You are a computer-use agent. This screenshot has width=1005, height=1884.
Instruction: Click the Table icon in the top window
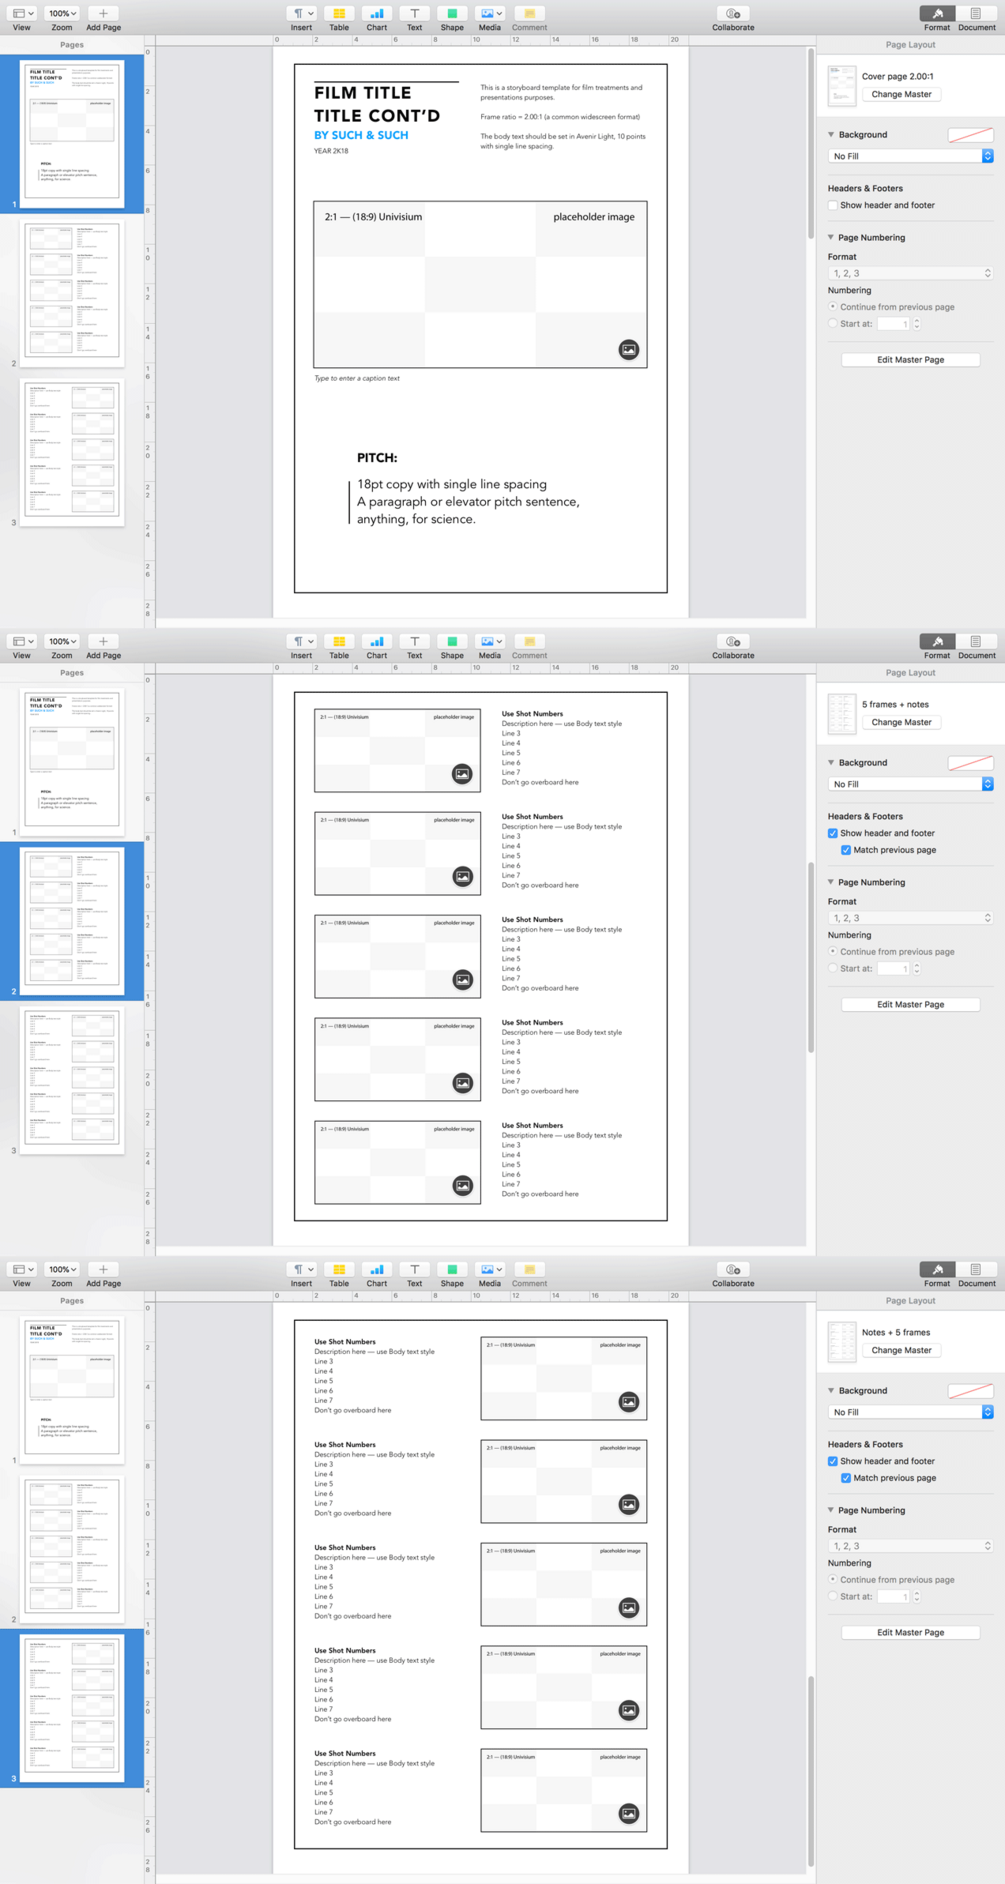(339, 14)
